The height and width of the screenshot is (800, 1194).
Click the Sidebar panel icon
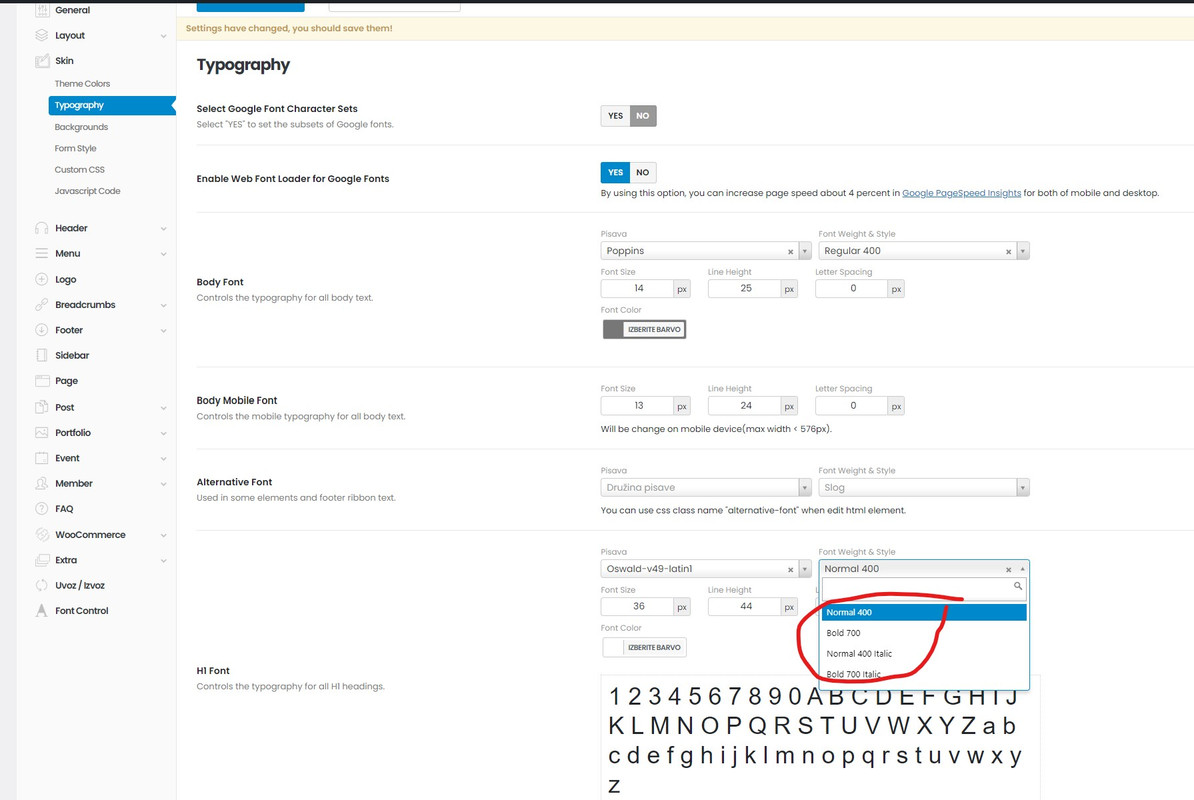click(x=42, y=355)
